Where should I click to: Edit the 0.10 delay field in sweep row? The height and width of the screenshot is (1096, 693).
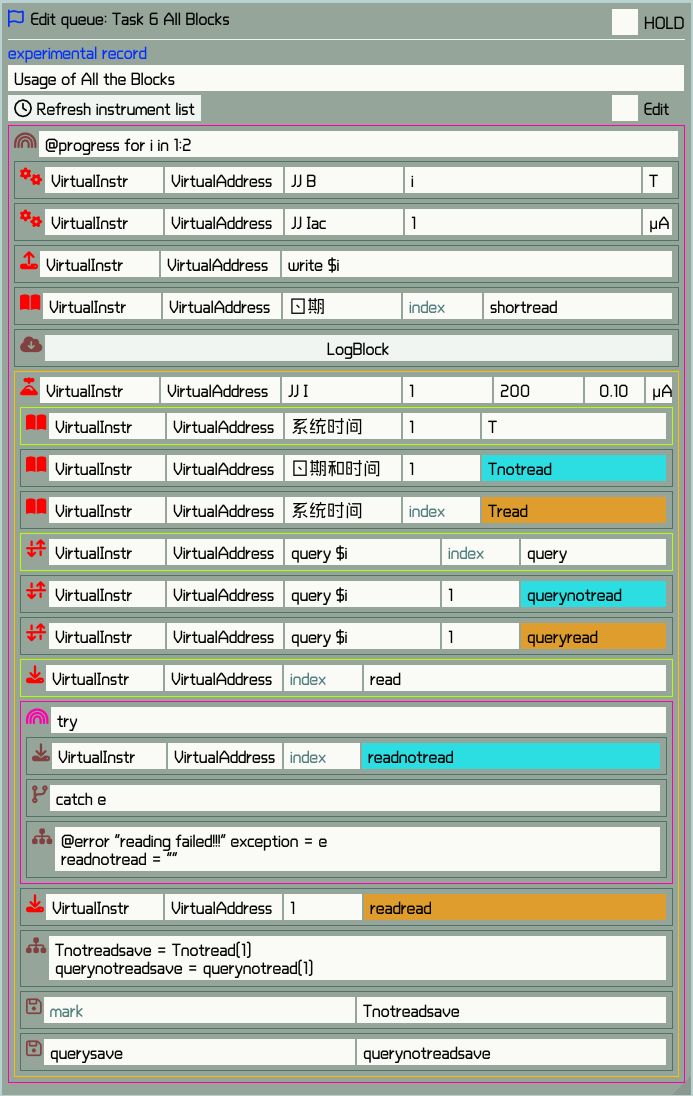point(614,391)
